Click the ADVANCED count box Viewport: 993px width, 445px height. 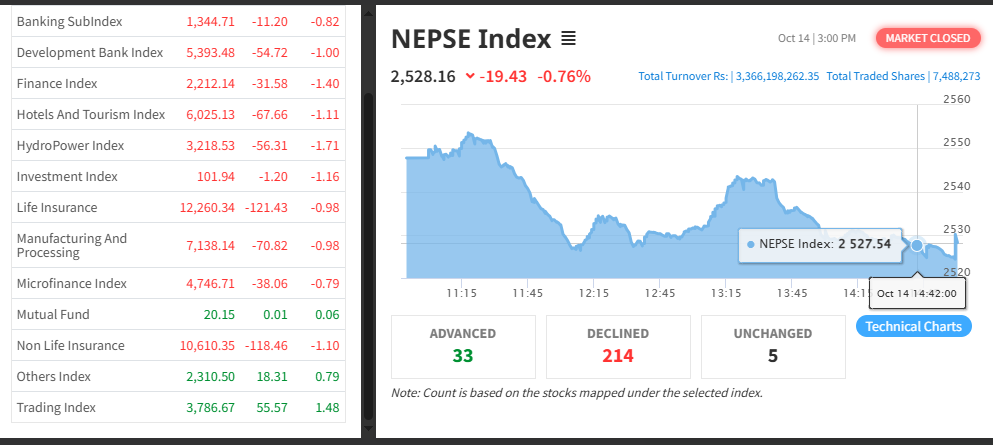click(x=462, y=346)
